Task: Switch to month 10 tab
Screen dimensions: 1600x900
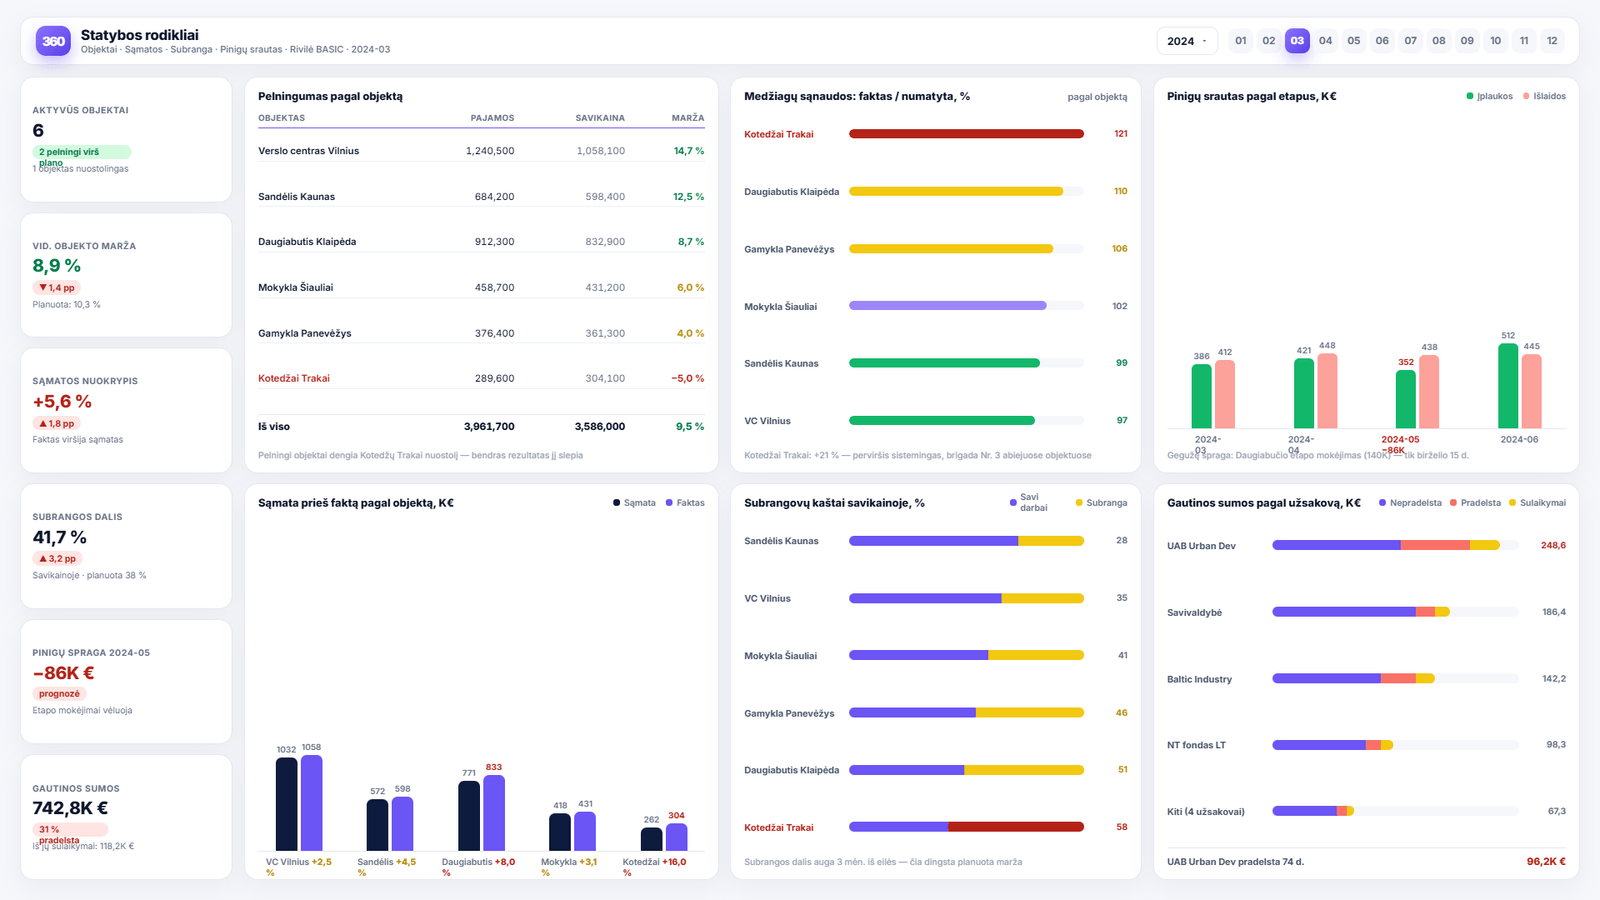Action: point(1496,41)
